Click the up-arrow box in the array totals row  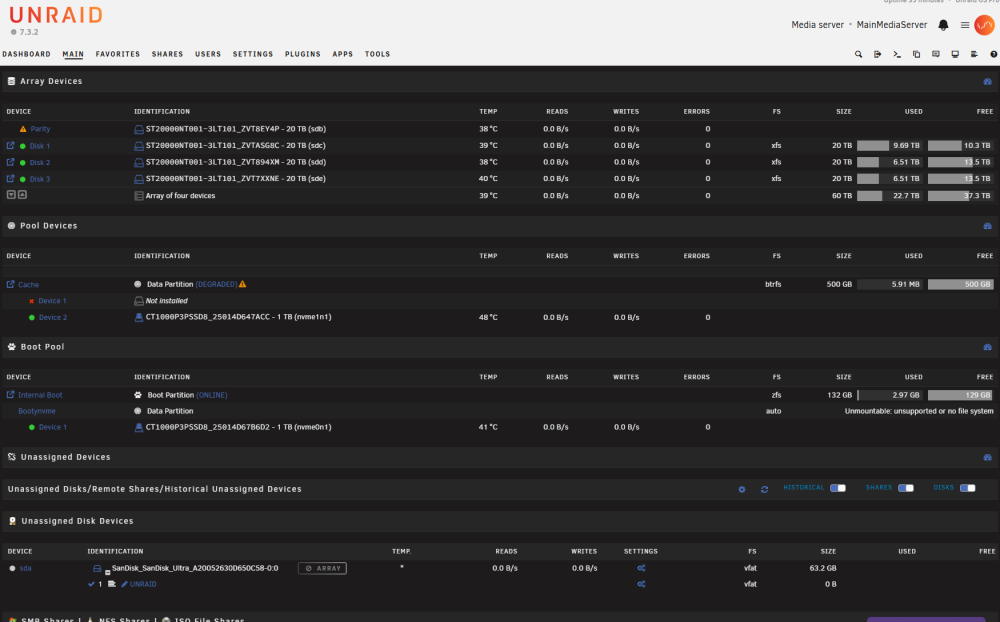pos(22,195)
